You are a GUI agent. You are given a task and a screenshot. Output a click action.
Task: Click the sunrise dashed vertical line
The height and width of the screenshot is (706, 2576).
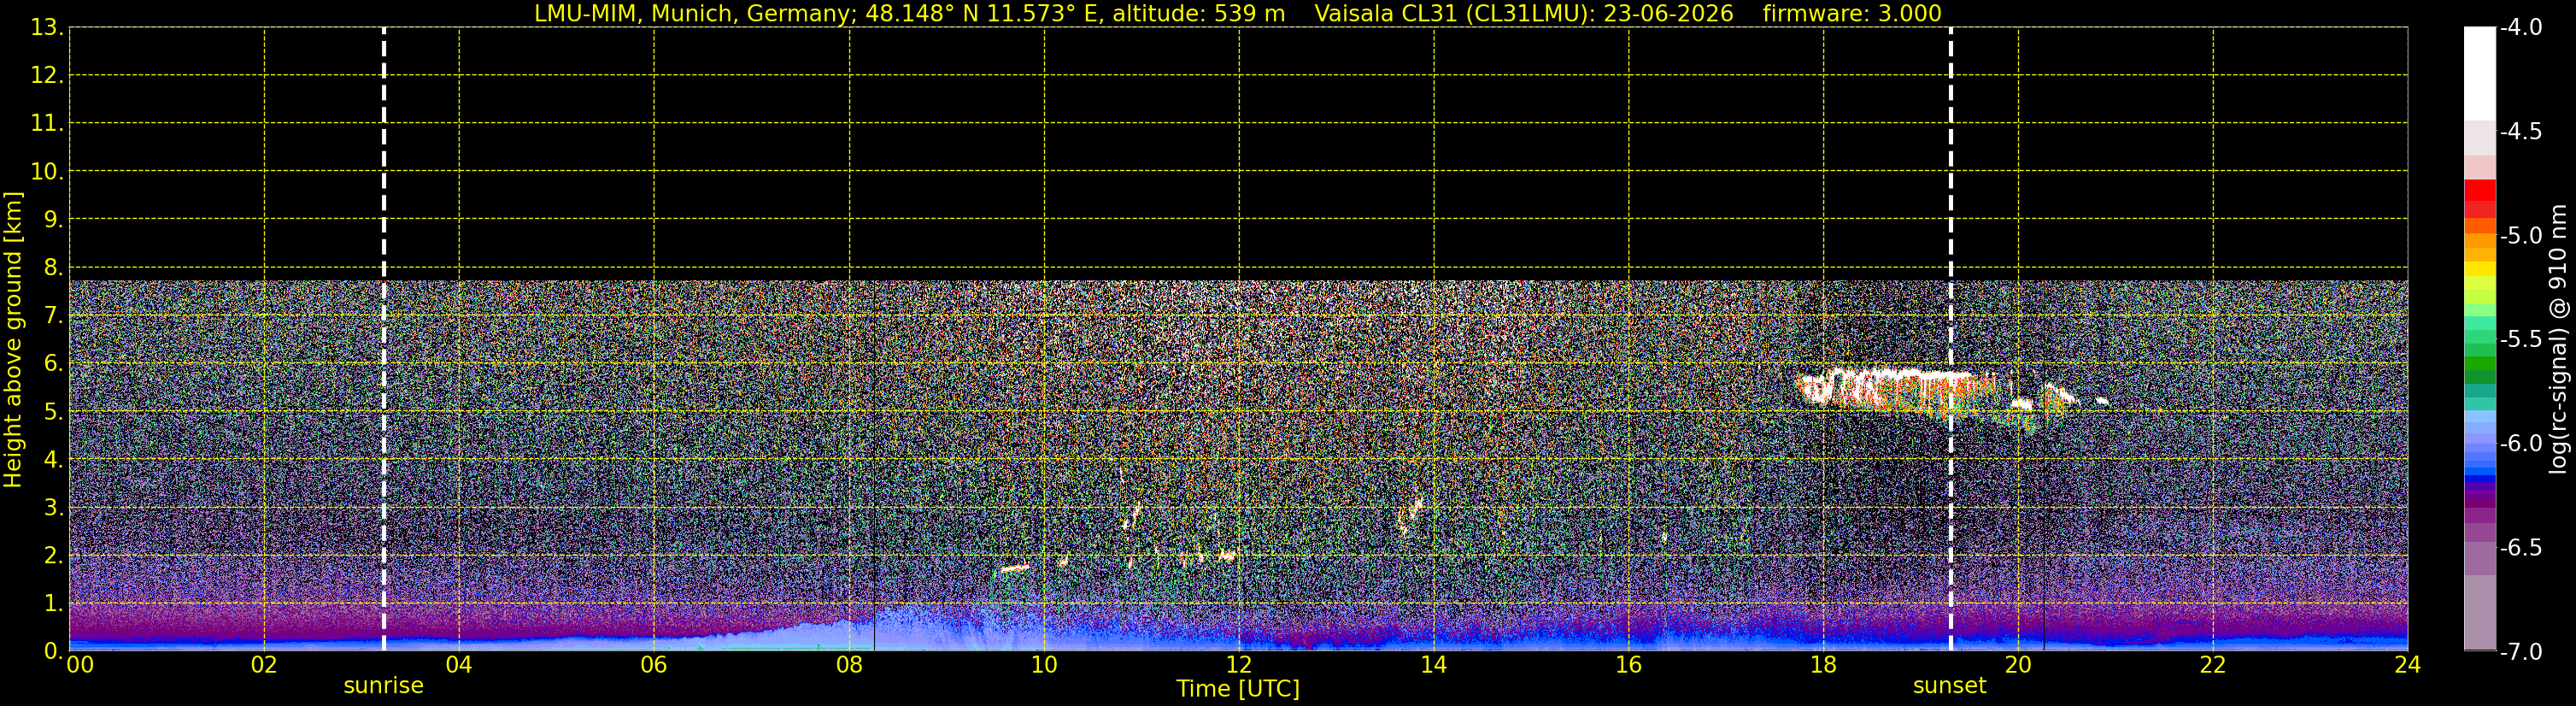[x=384, y=339]
